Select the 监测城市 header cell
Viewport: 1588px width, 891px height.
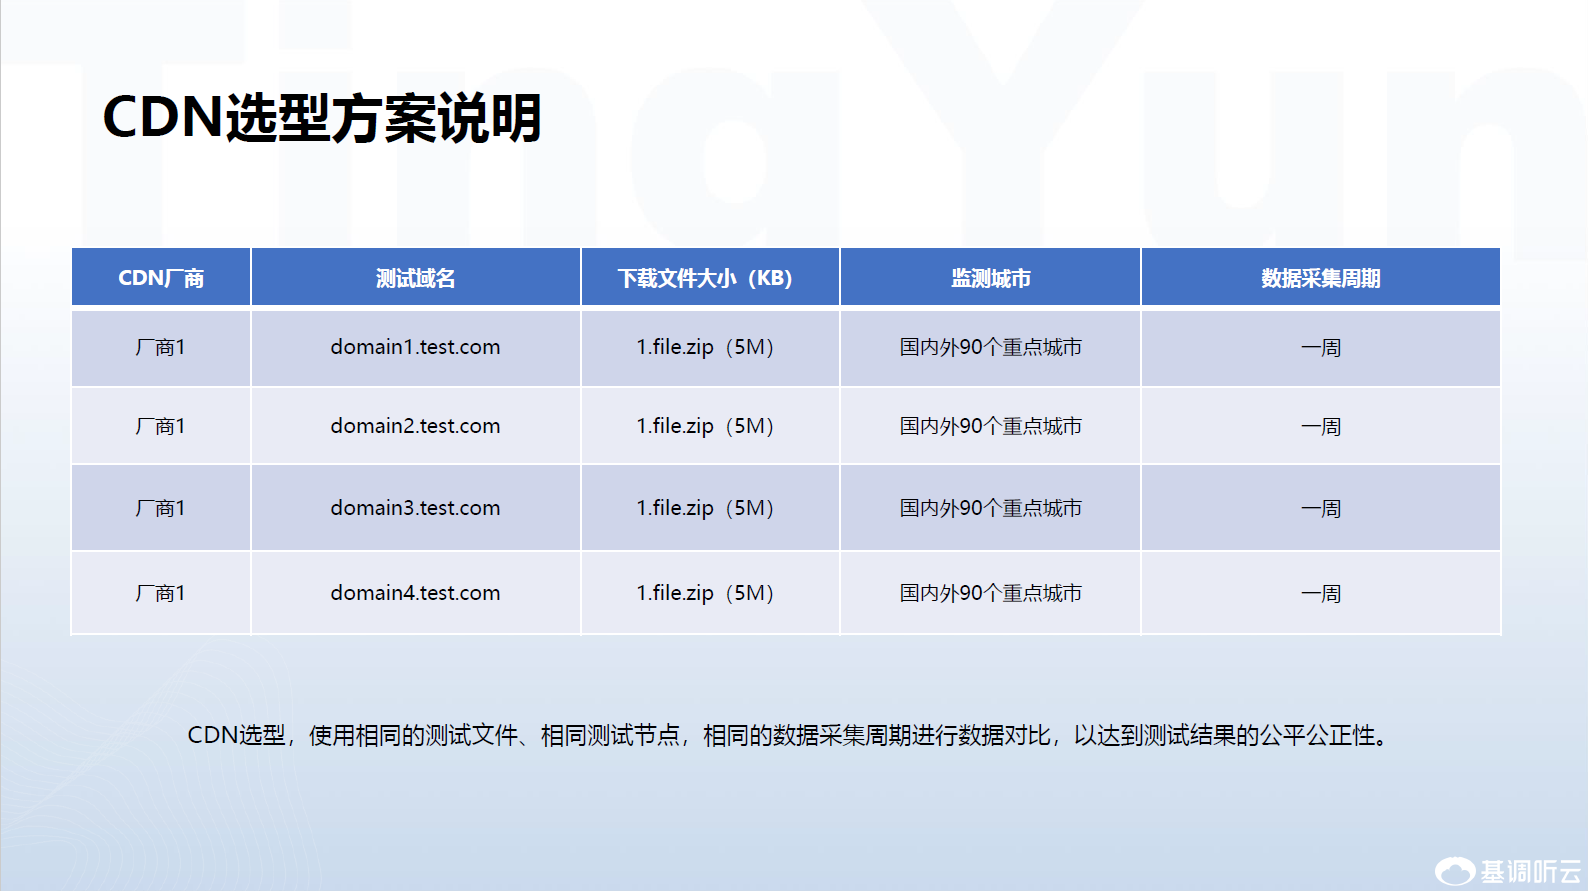pyautogui.click(x=990, y=278)
